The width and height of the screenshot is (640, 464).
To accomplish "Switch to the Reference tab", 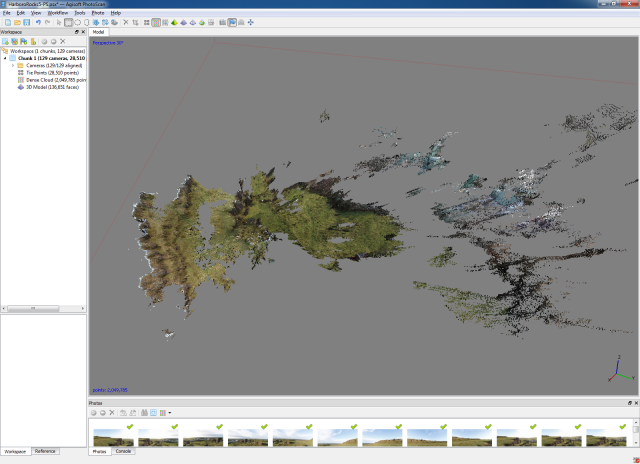I will click(x=45, y=451).
